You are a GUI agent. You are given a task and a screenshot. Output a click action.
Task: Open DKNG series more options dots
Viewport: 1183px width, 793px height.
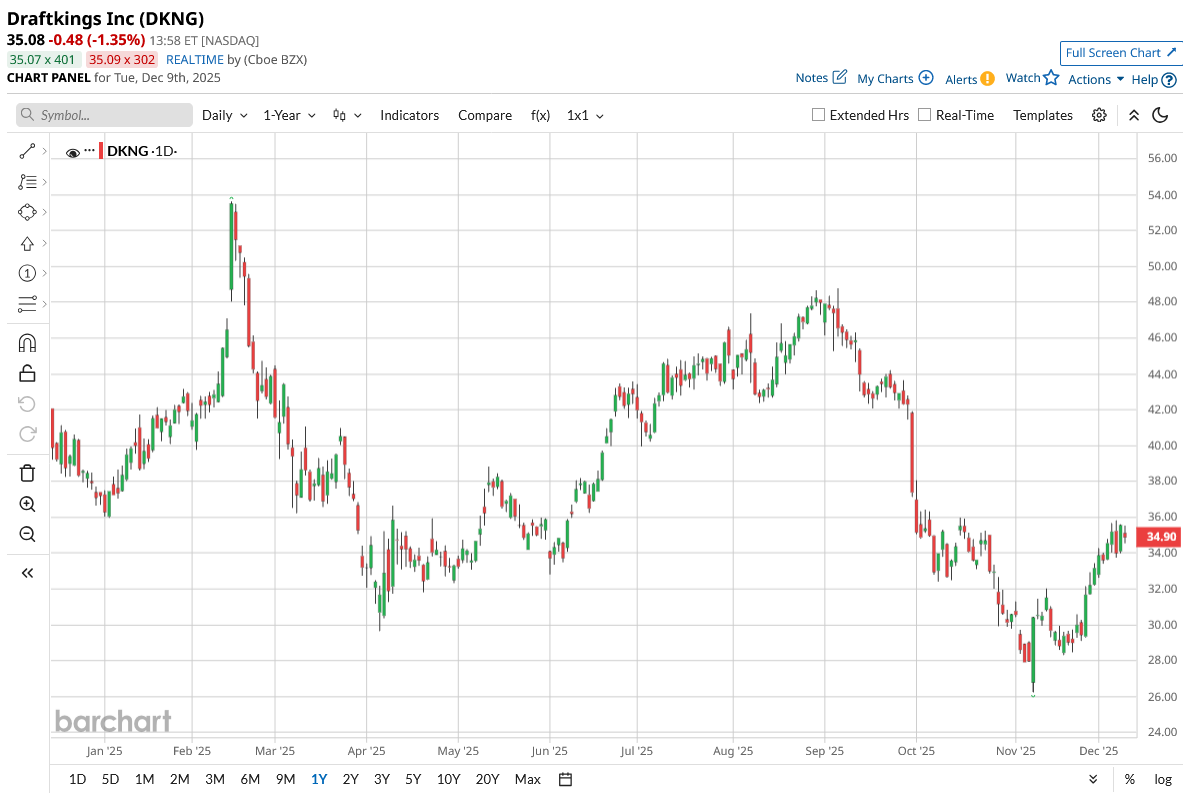89,150
